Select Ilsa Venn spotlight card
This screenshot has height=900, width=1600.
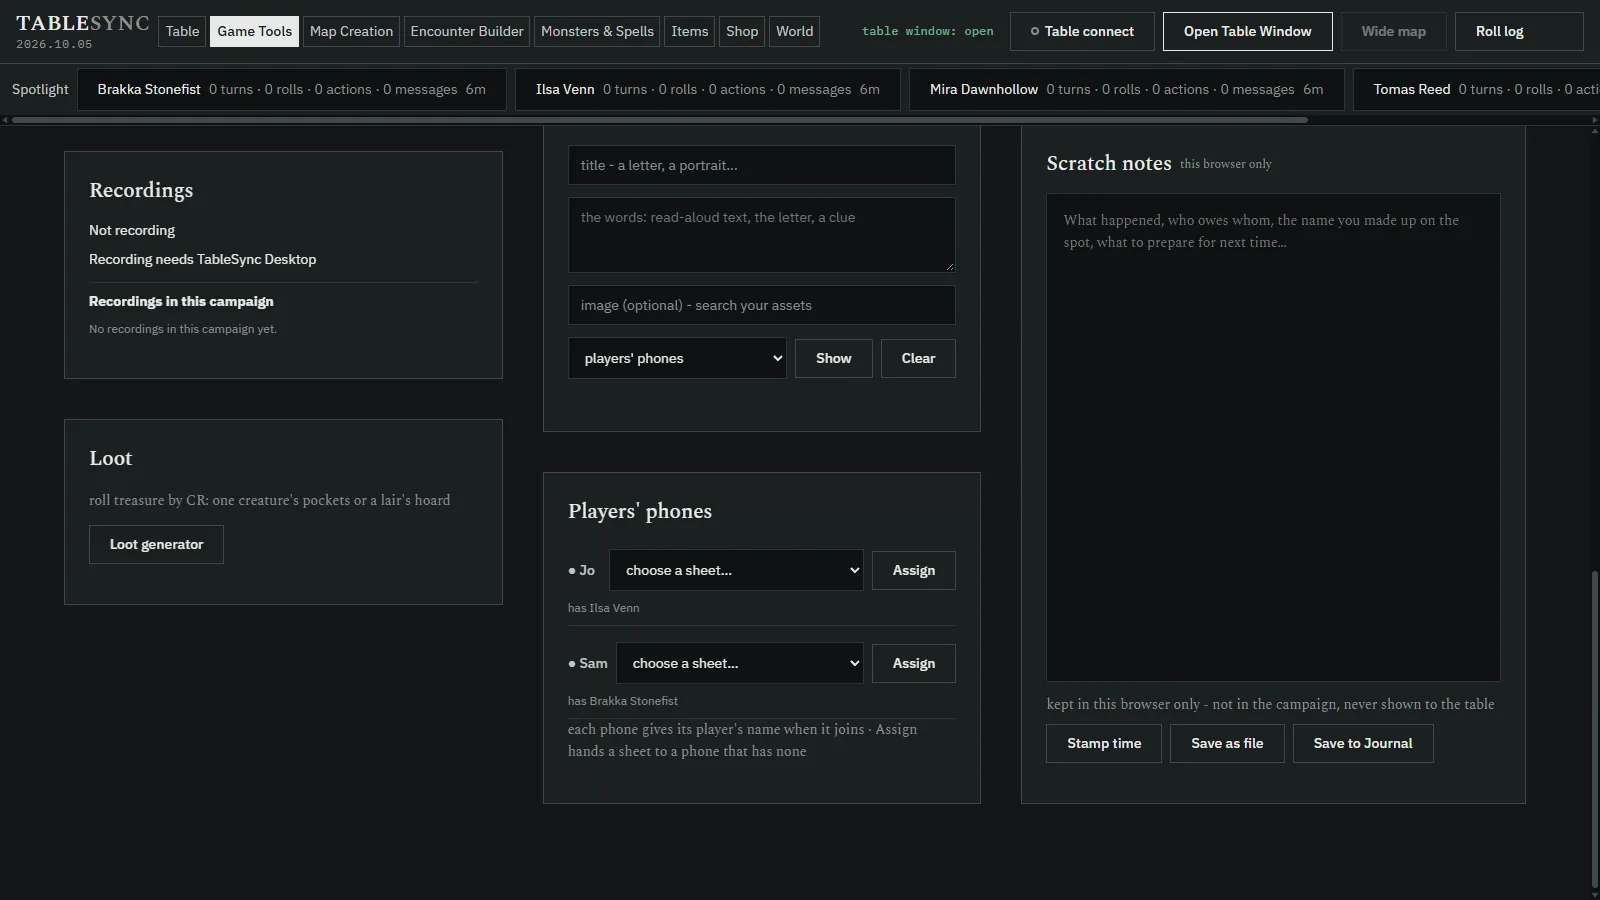(707, 89)
